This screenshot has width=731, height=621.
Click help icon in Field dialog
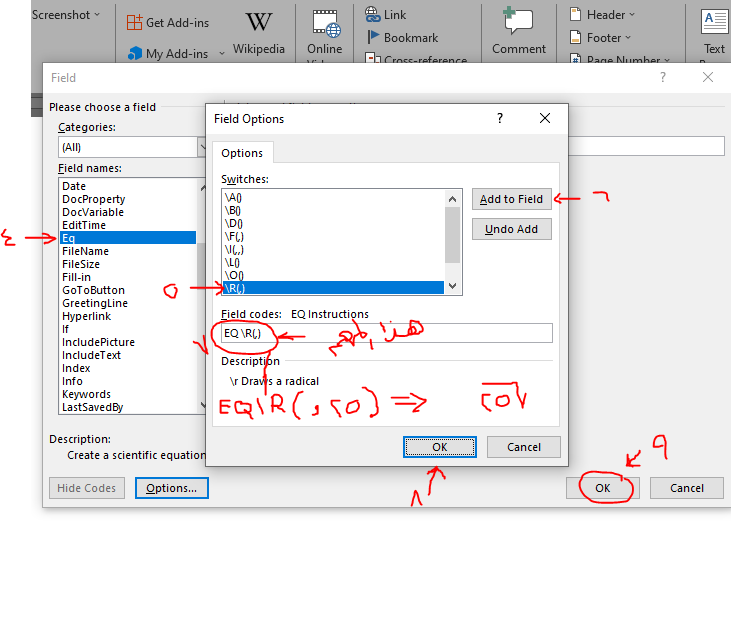[x=663, y=77]
